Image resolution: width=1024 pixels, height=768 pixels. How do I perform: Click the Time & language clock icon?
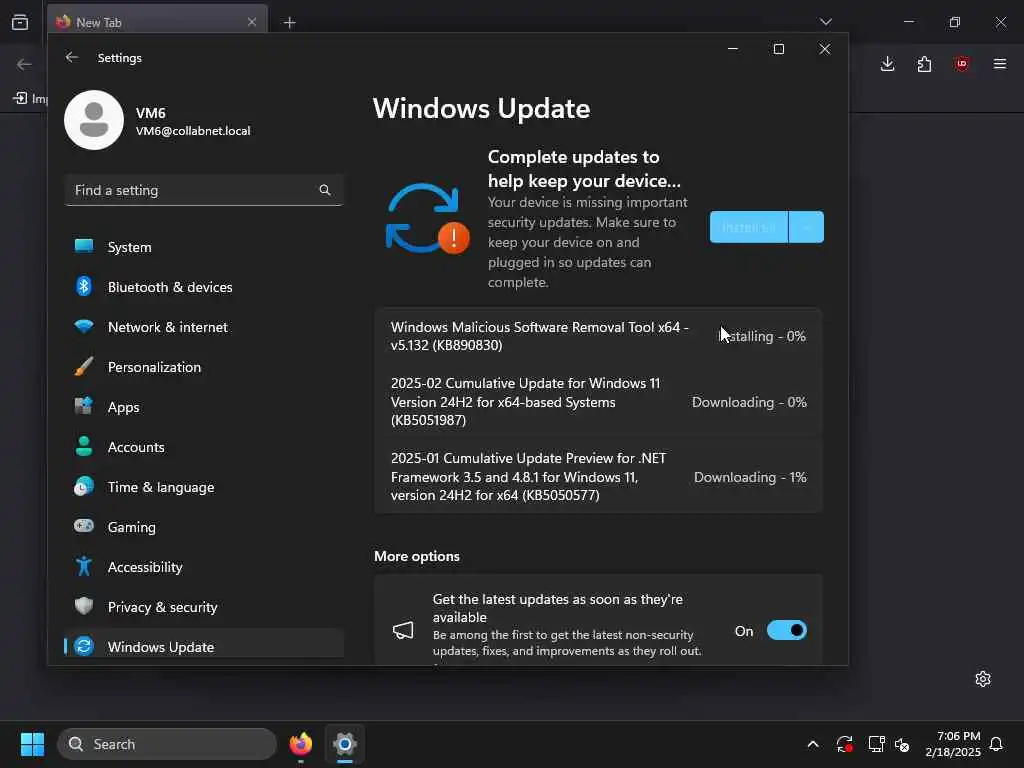(84, 487)
